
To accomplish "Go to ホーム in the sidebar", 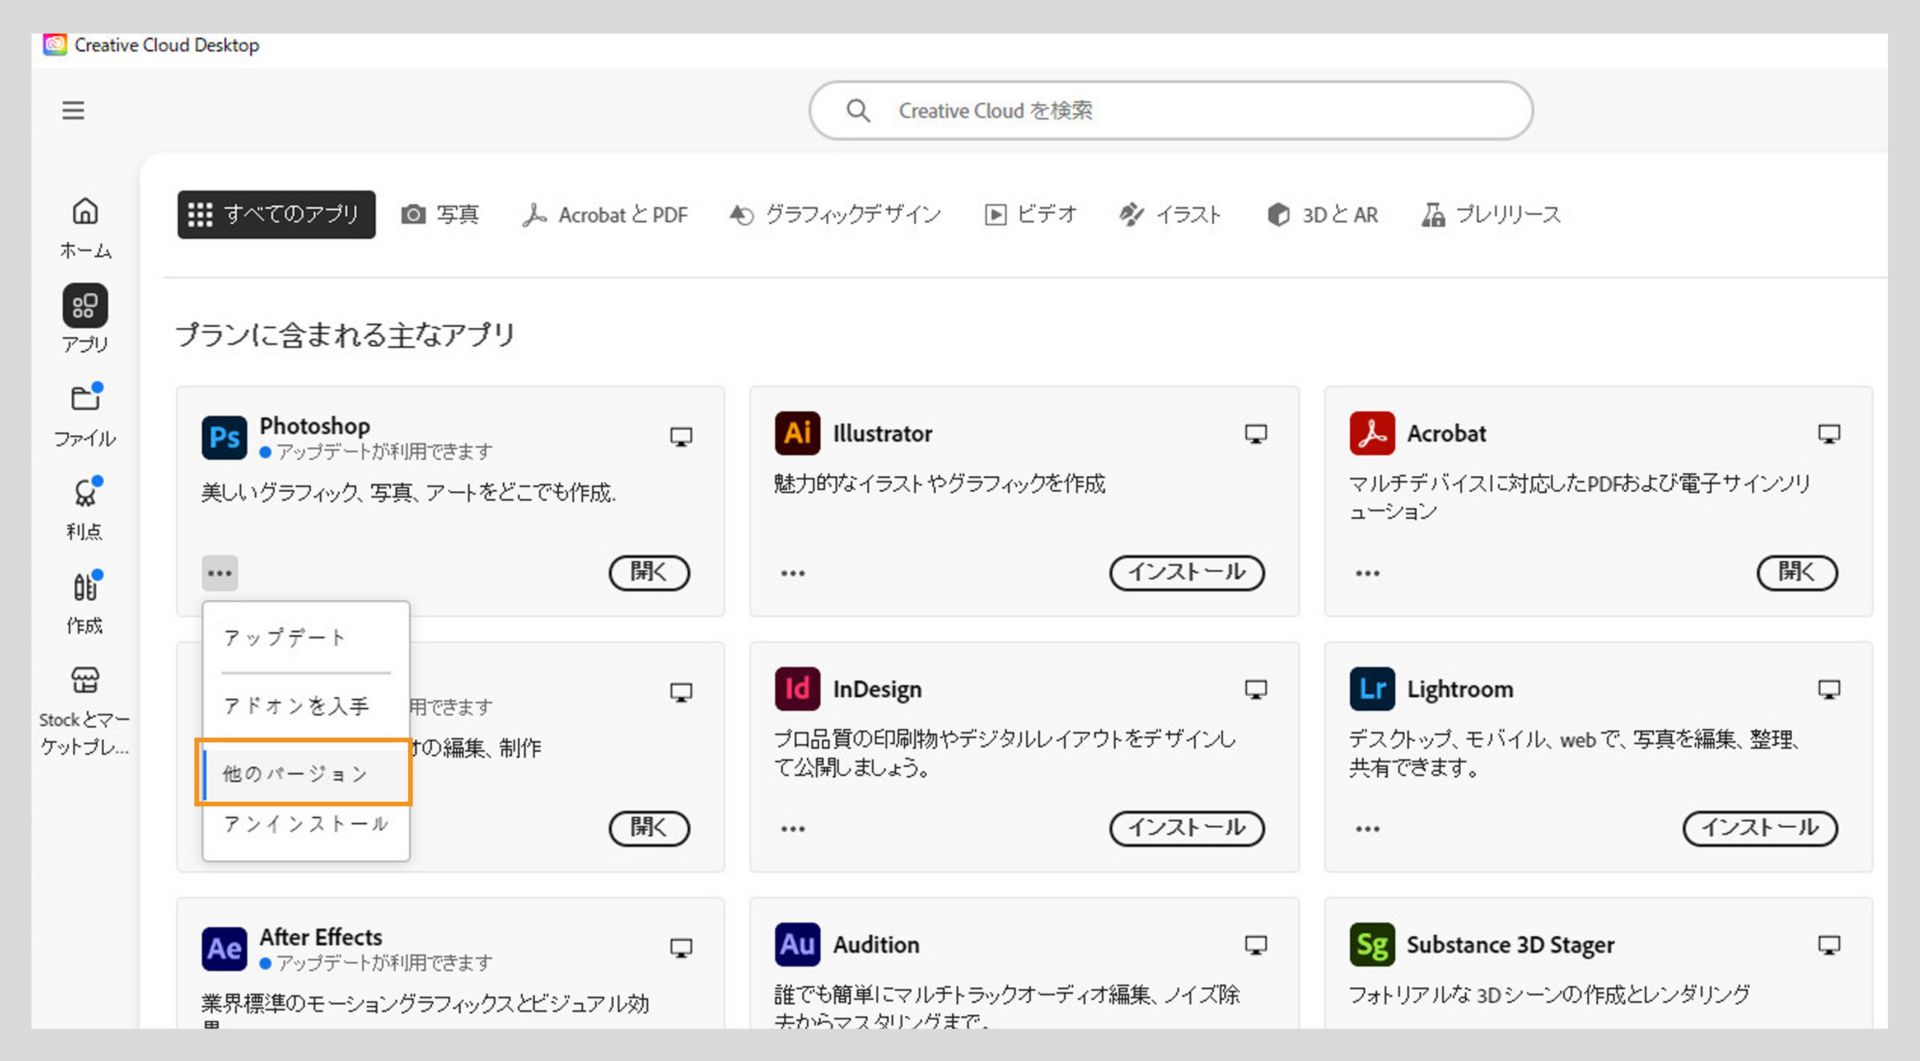I will [85, 228].
